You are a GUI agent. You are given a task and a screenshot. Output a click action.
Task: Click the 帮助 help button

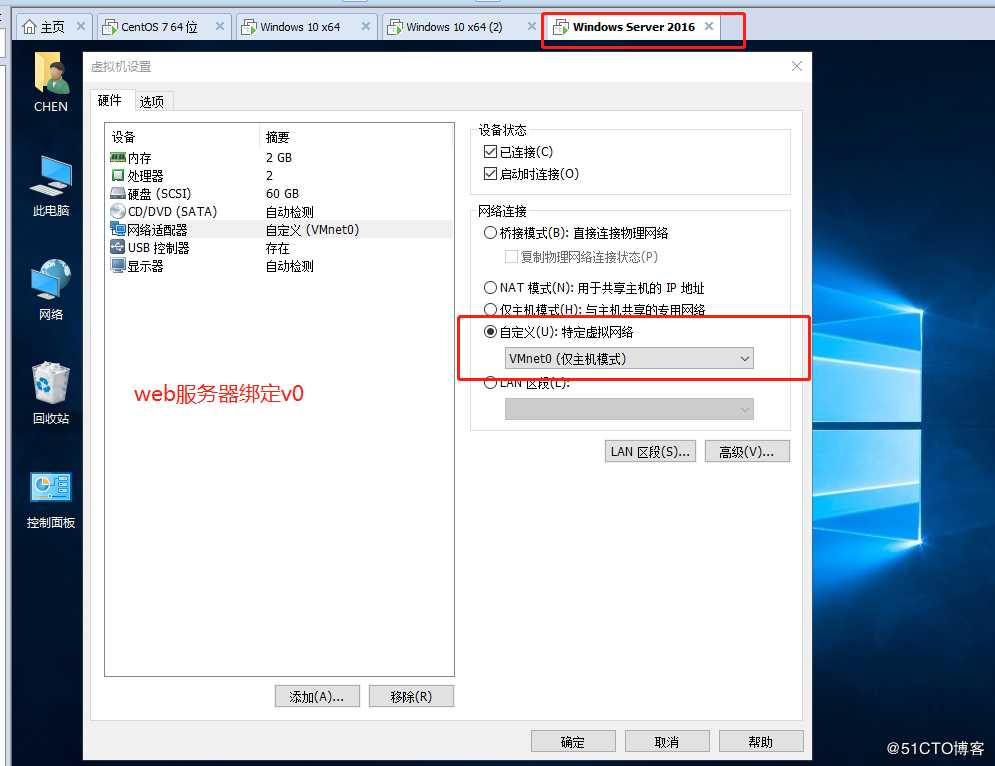pyautogui.click(x=761, y=741)
